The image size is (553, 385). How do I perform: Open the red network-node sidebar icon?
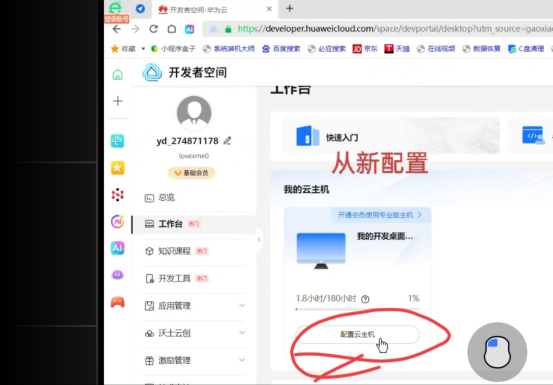117,195
